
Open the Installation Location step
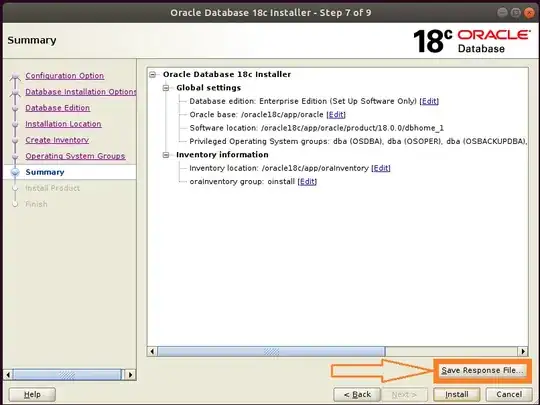63,124
